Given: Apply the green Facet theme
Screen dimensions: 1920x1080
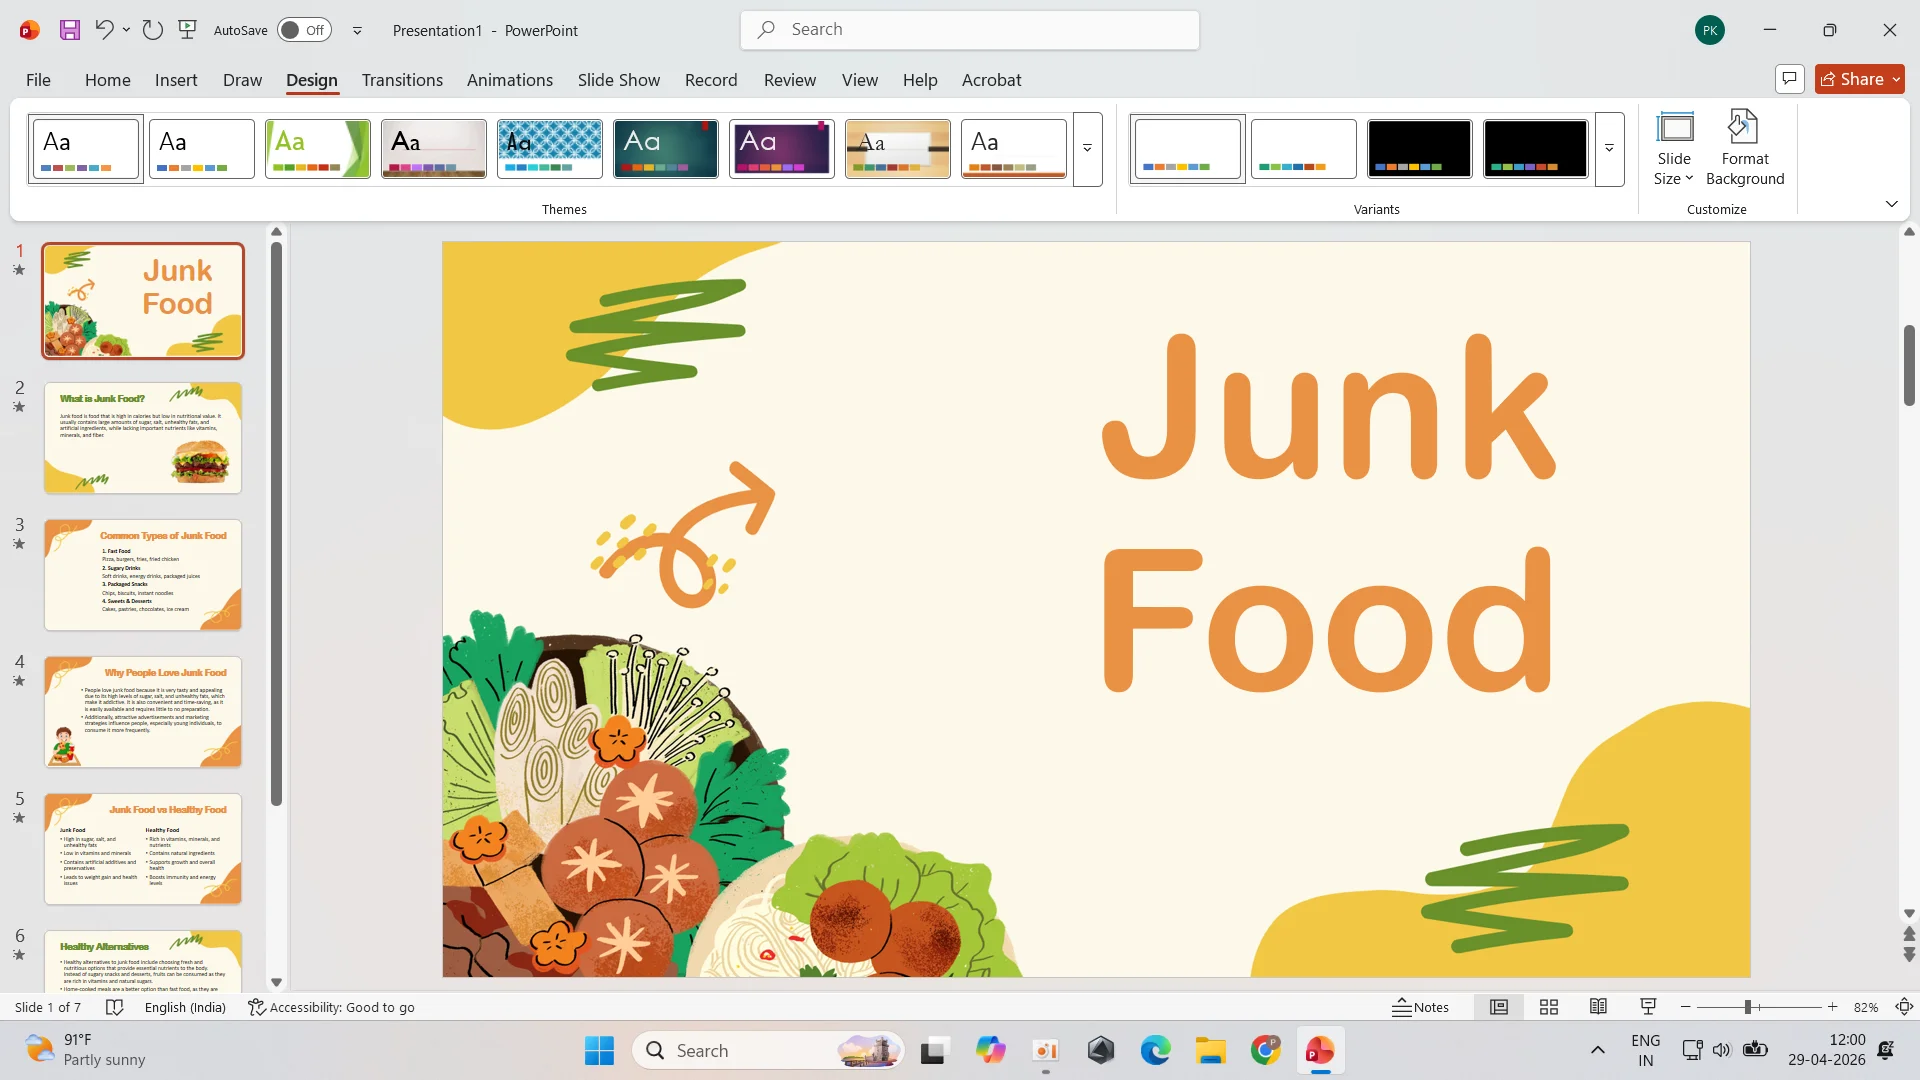Looking at the screenshot, I should 317,149.
